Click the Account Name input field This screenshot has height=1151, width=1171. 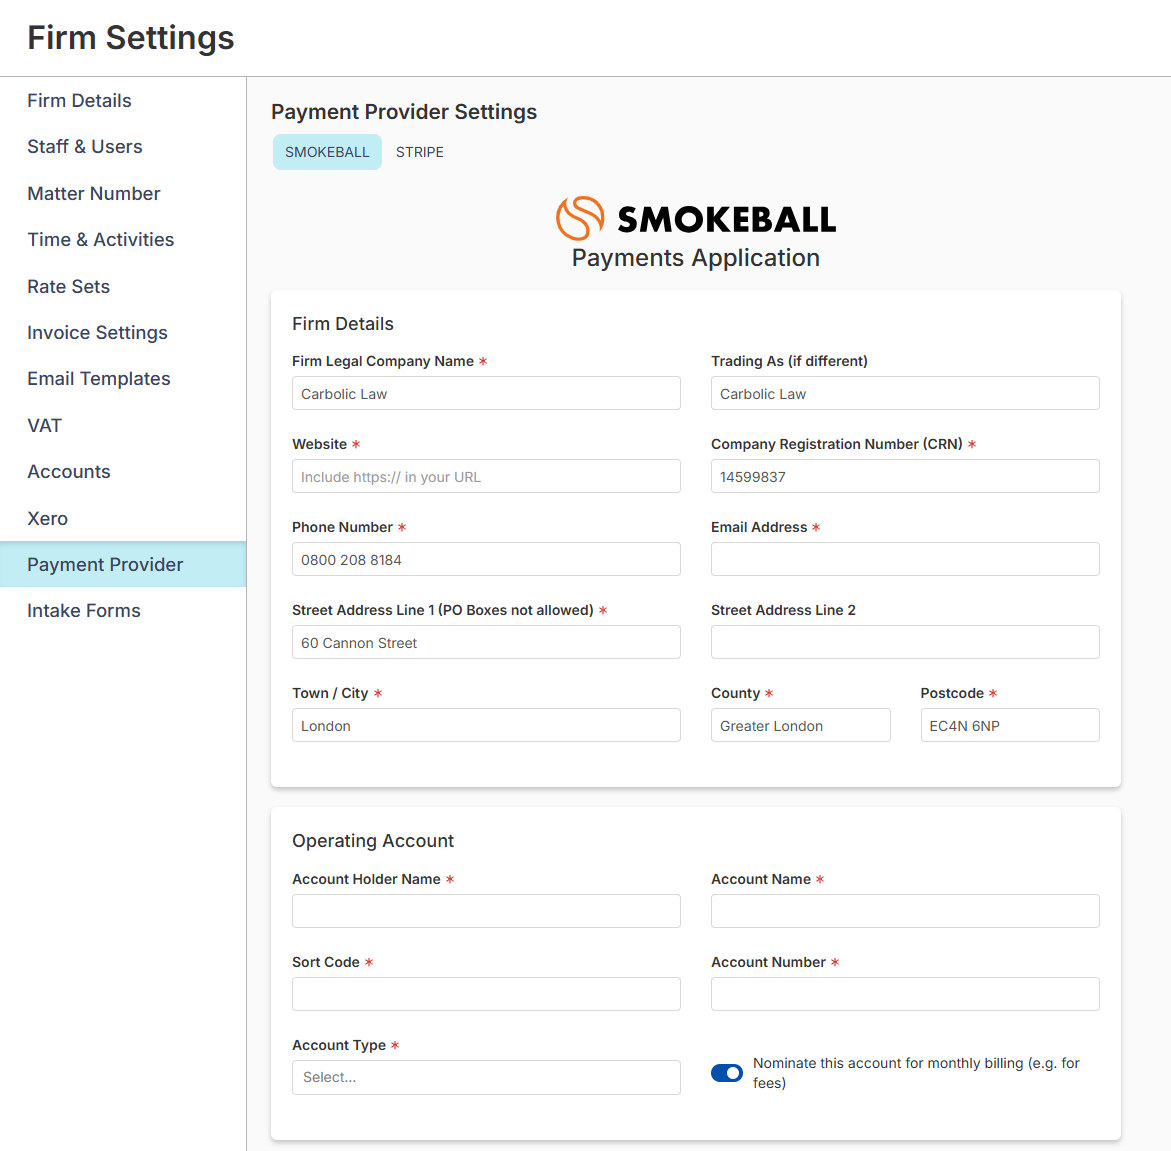click(x=905, y=910)
